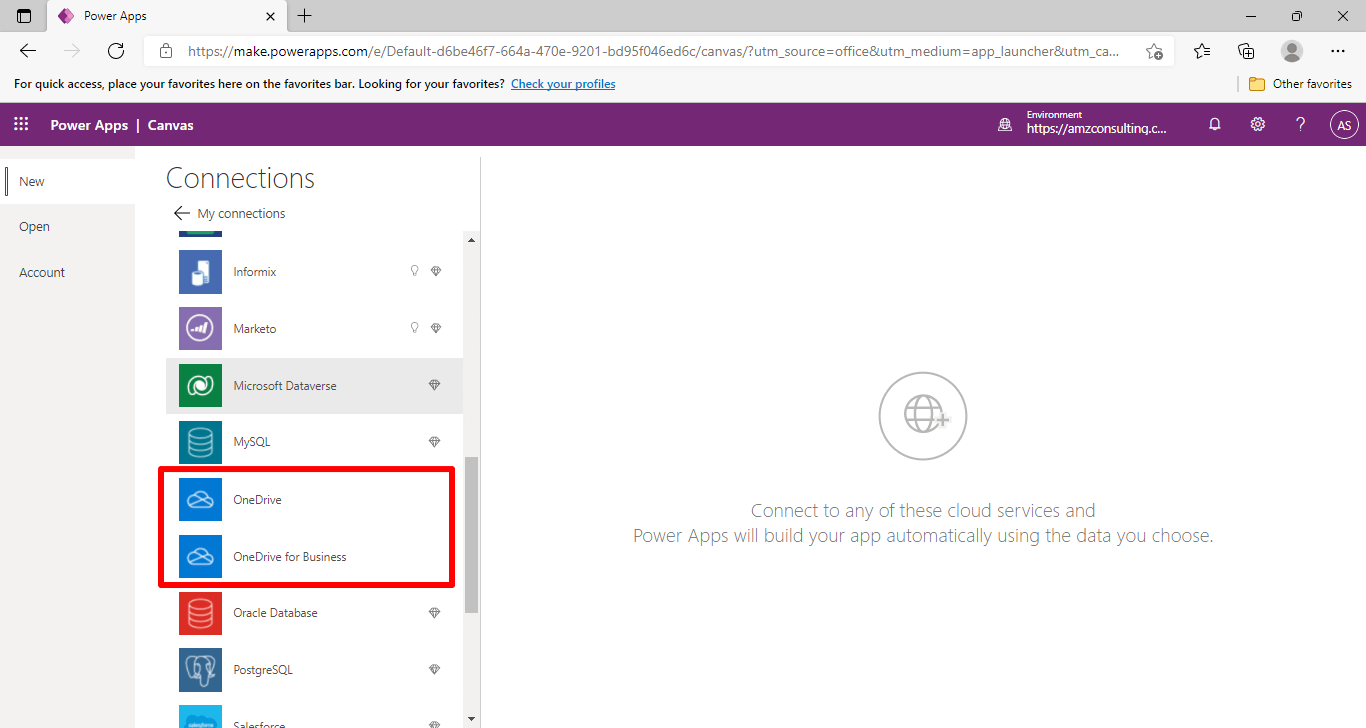Click the OneDrive connector icon
The width and height of the screenshot is (1366, 728).
200,499
